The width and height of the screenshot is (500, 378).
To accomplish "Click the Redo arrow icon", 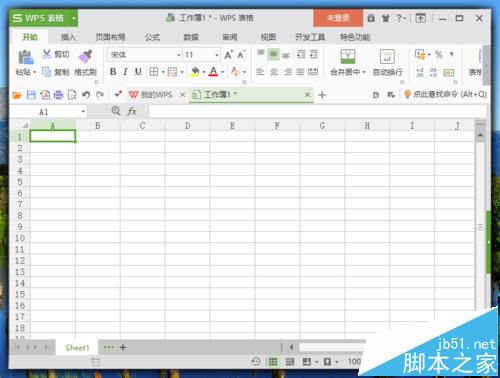I will click(100, 95).
